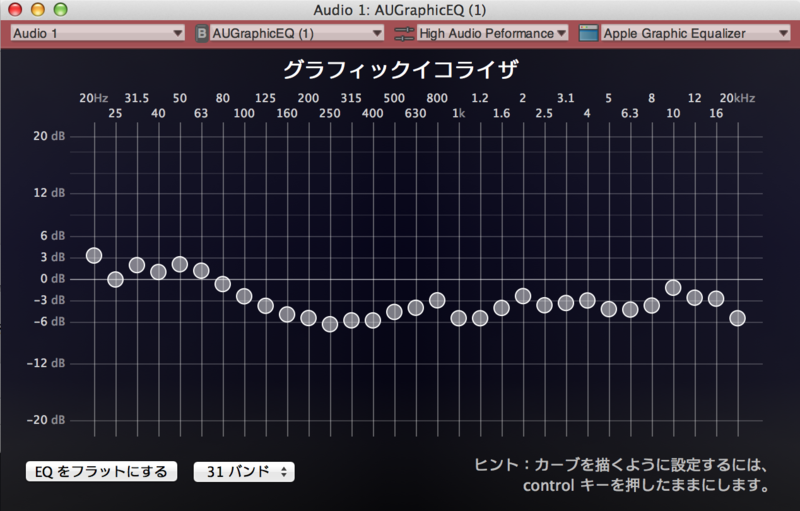Click the 16 kHz band slider knob

coord(716,299)
